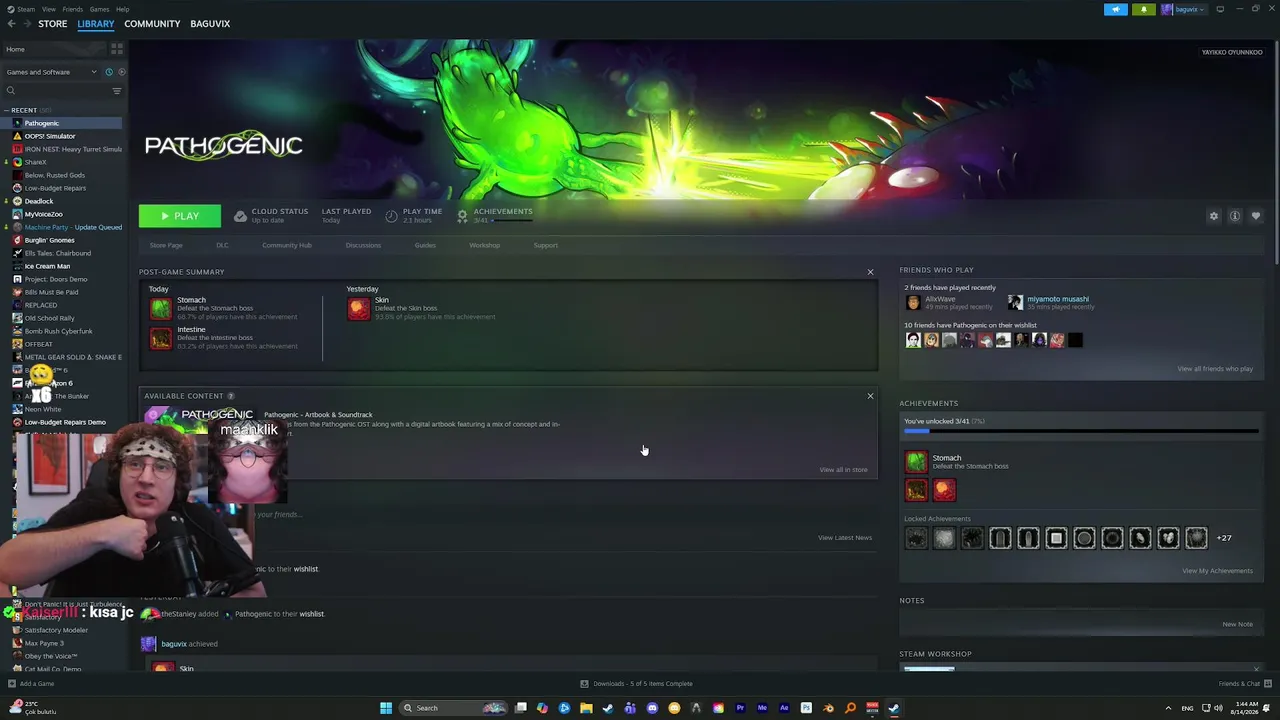1280x720 pixels.
Task: Create a New Note
Action: pos(1237,624)
